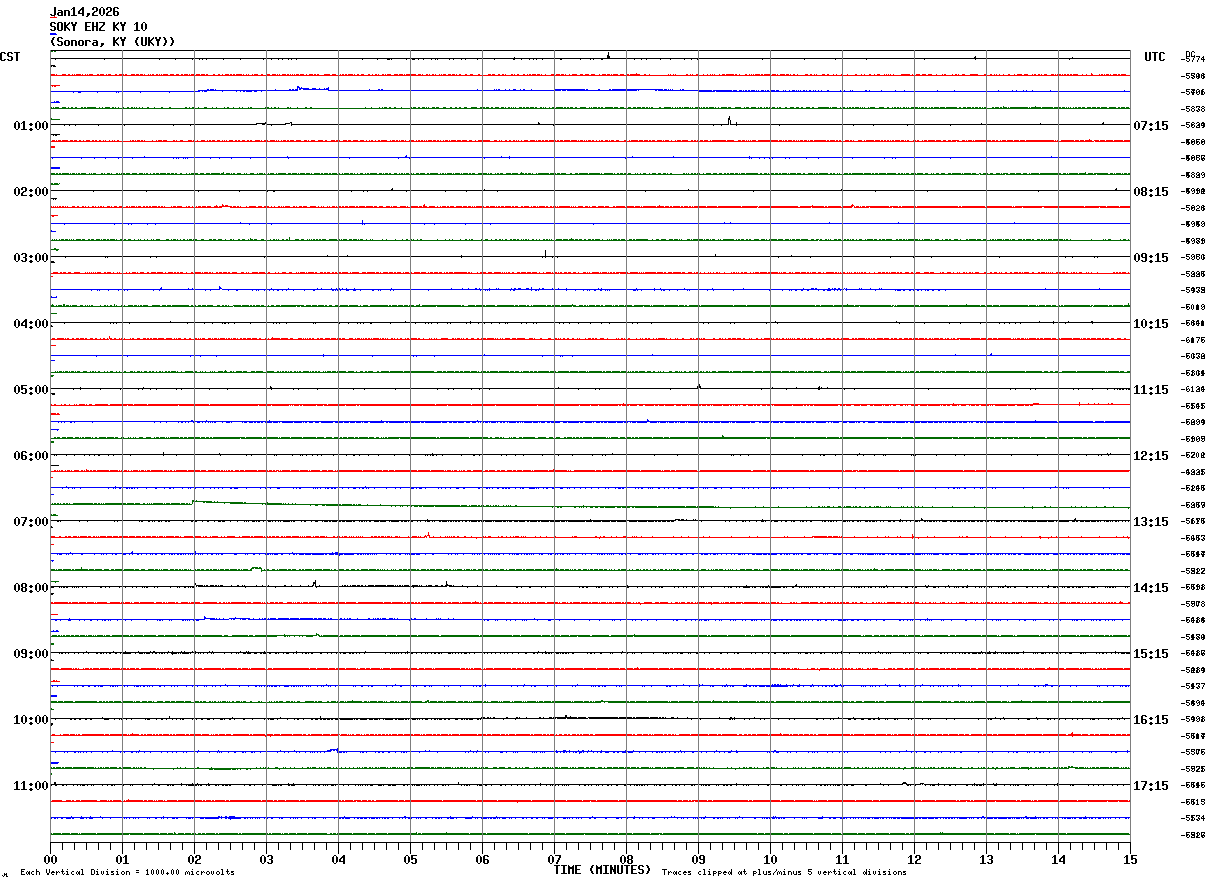
Task: Click minute tick label "12" on the time axis
Action: click(x=914, y=859)
